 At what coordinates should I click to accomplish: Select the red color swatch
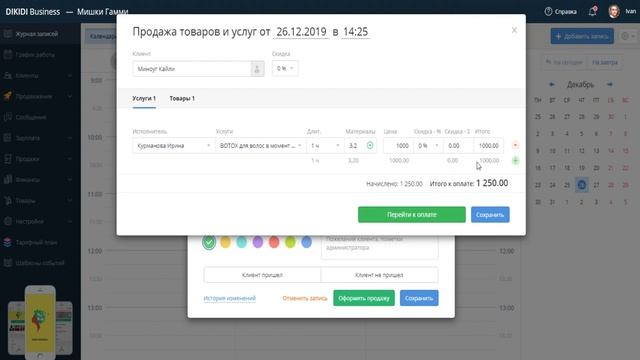click(274, 242)
